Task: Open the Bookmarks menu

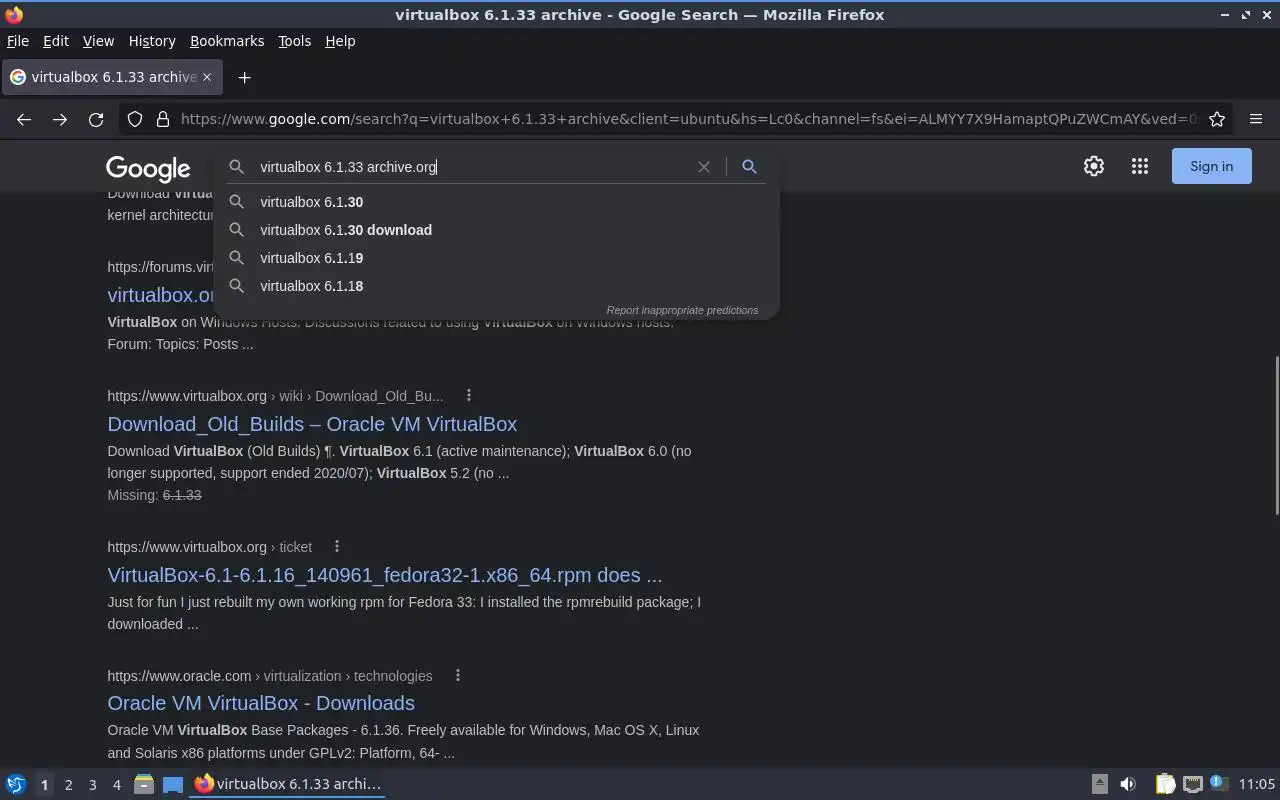Action: [x=227, y=41]
